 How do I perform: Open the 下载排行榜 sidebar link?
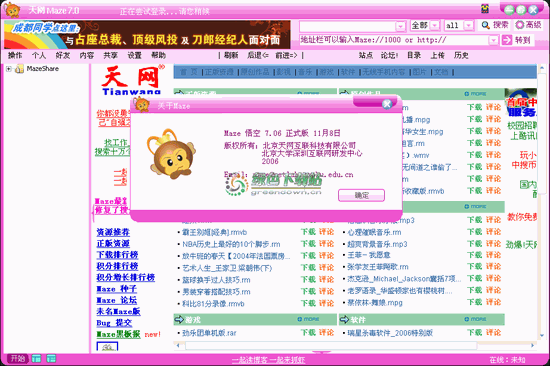click(117, 255)
